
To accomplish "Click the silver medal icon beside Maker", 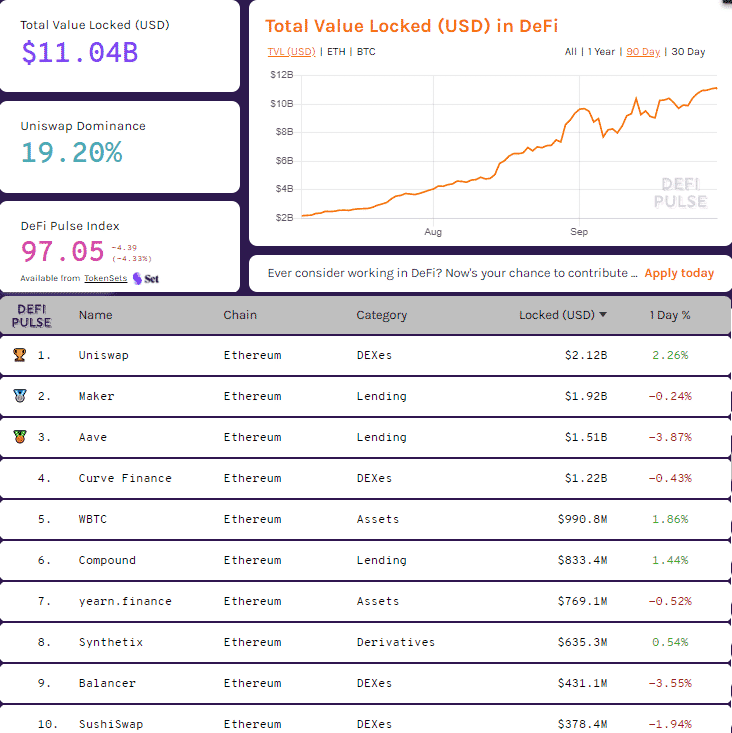I will [19, 395].
